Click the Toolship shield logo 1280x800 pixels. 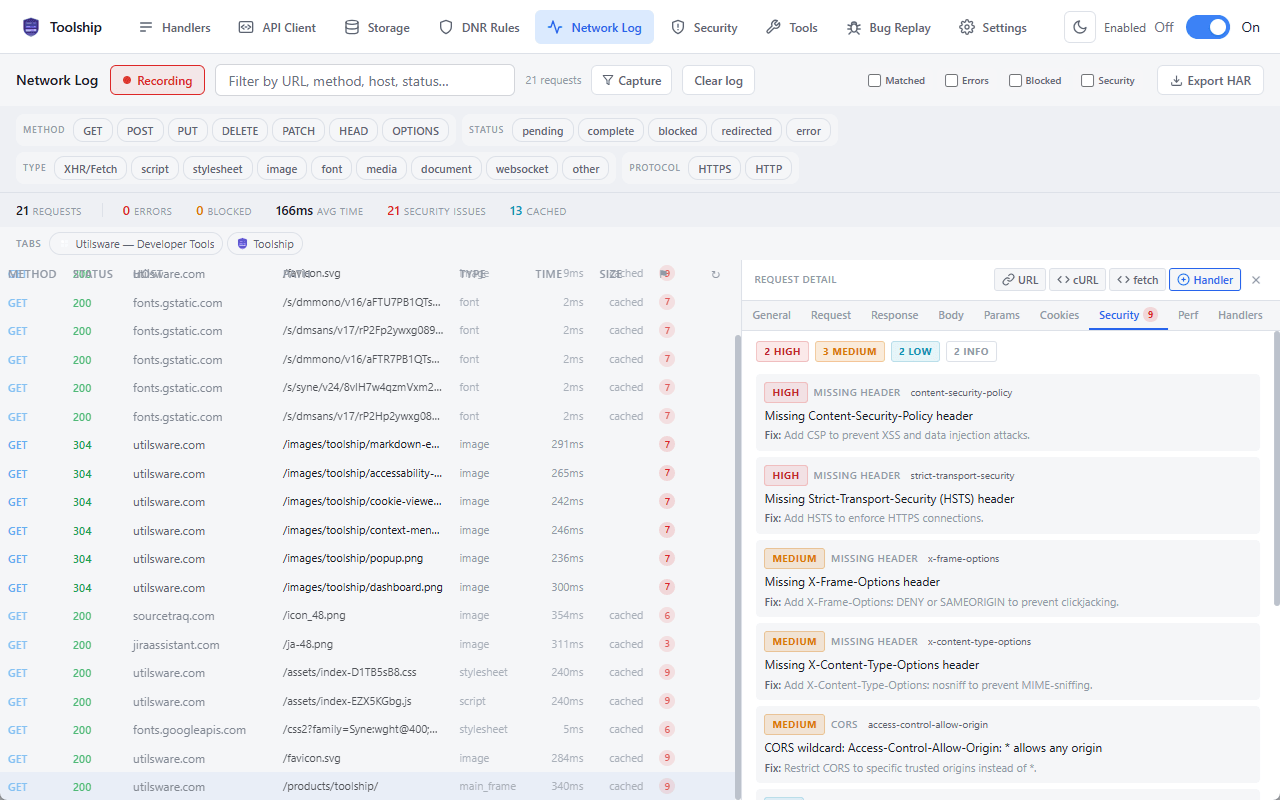[x=32, y=27]
